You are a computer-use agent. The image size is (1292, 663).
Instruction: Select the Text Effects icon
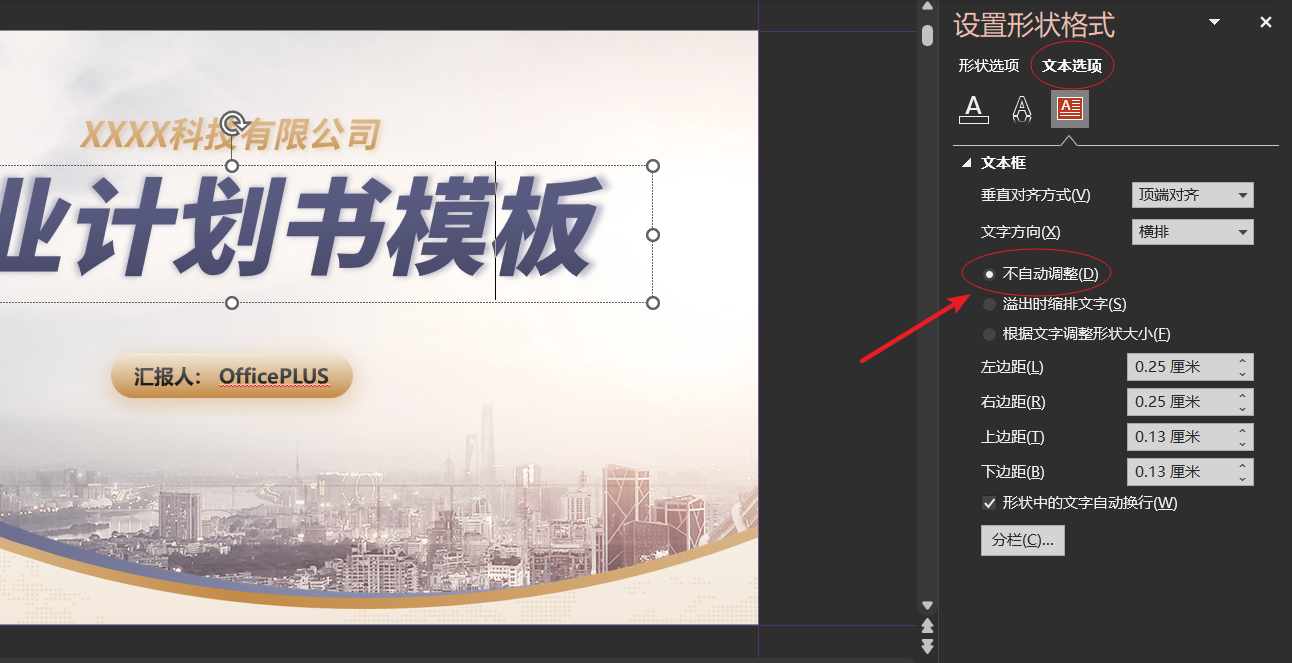(x=1021, y=109)
